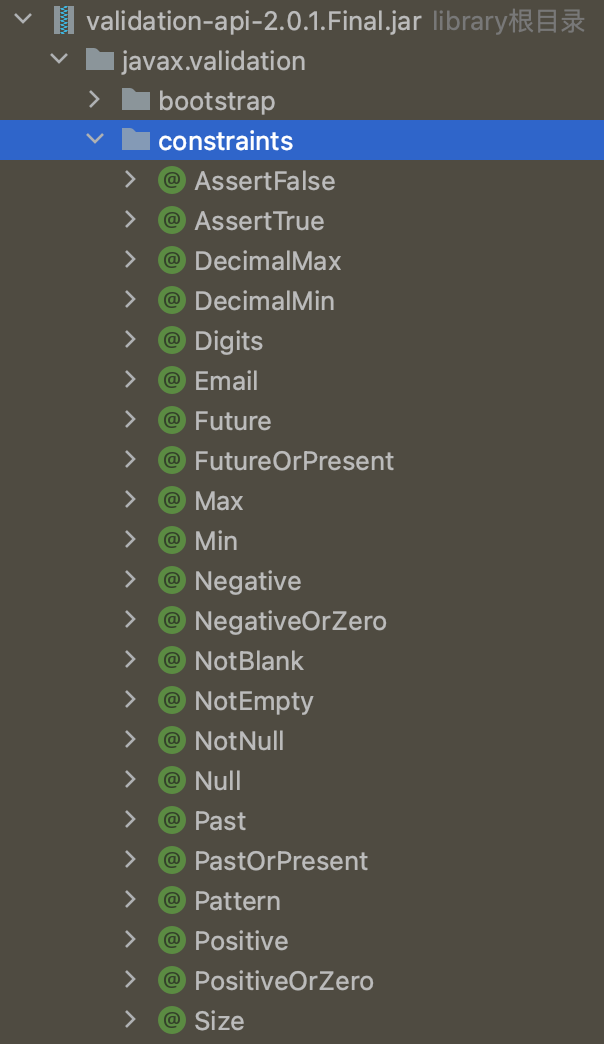
Task: Select the PositiveOrZero annotation class
Action: pyautogui.click(x=284, y=981)
